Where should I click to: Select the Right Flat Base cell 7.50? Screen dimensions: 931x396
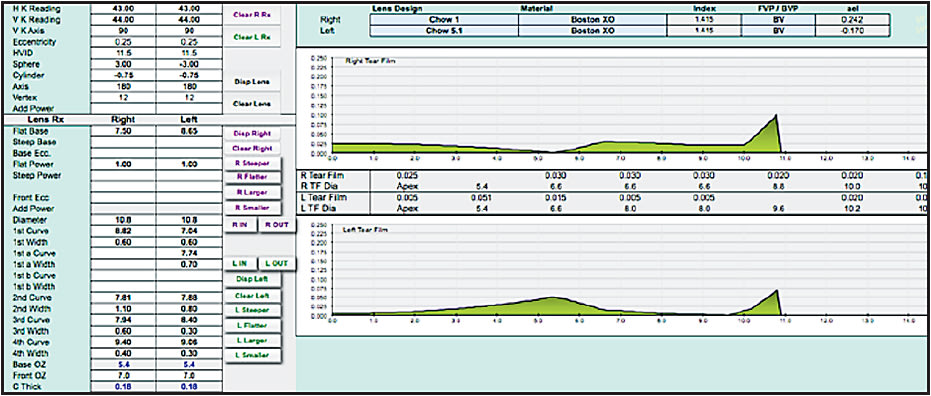[x=123, y=131]
